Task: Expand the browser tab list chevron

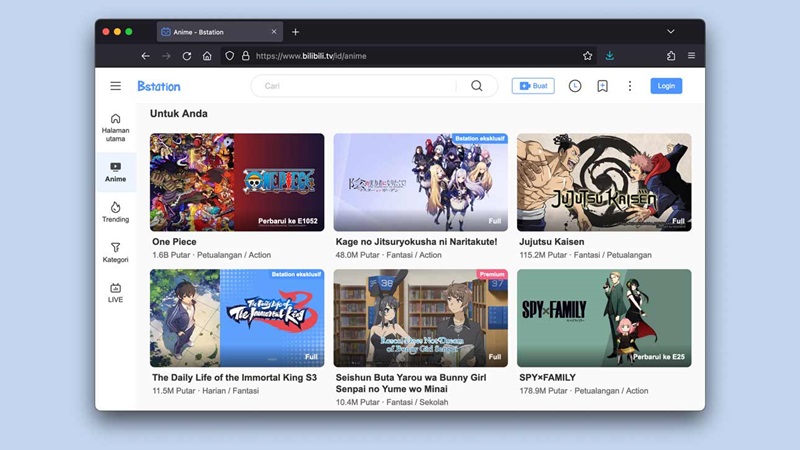Action: 671,32
